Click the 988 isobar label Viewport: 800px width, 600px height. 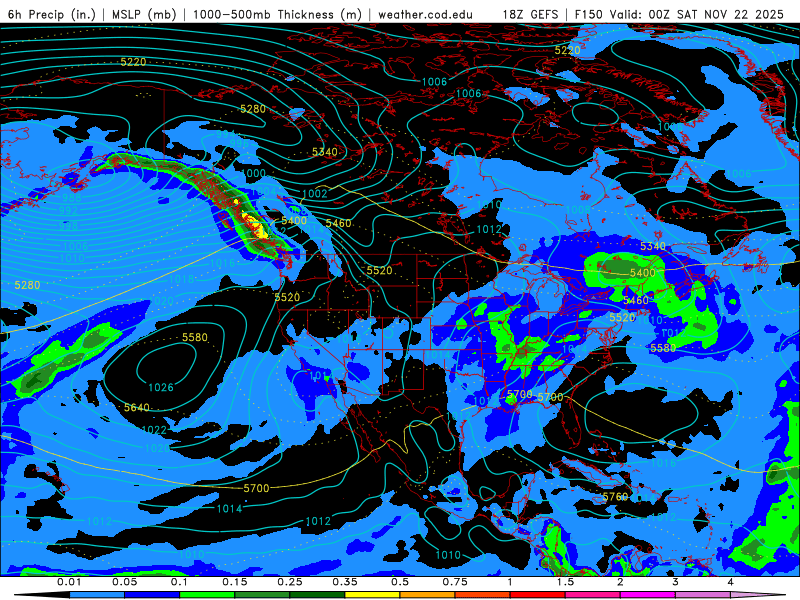click(72, 198)
